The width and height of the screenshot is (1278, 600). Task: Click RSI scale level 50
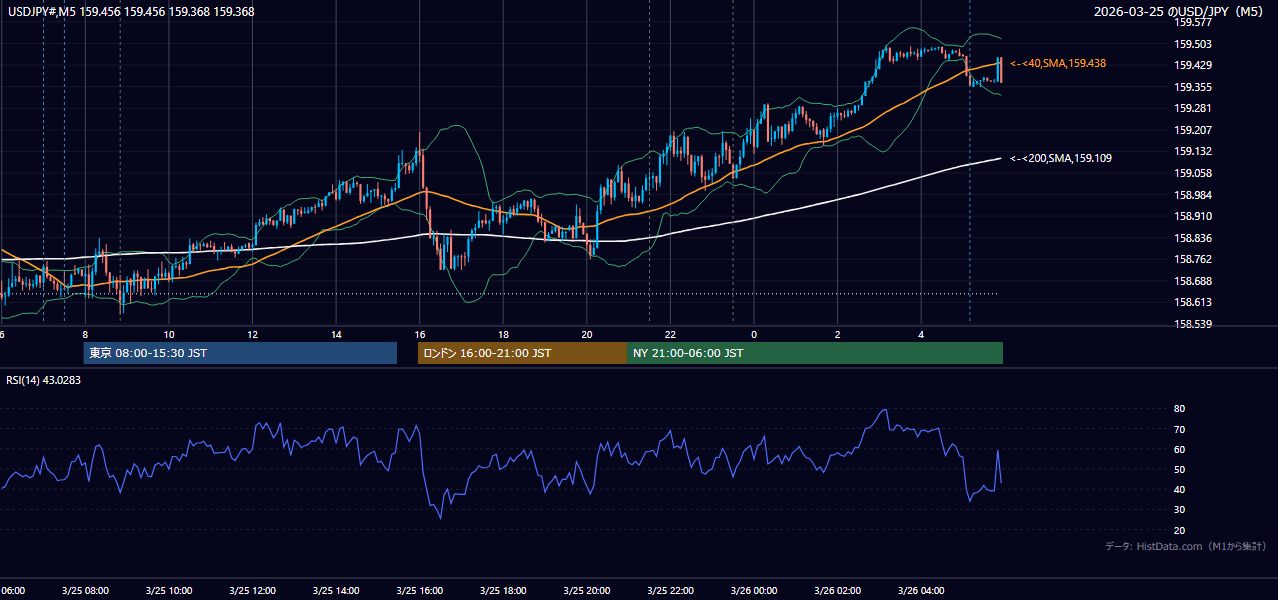click(x=1180, y=469)
